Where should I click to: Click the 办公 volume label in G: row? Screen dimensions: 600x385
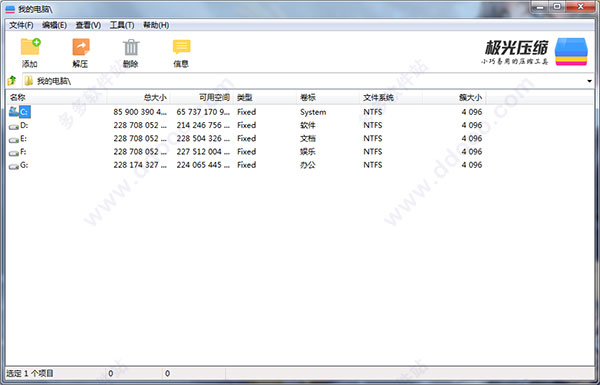point(308,165)
